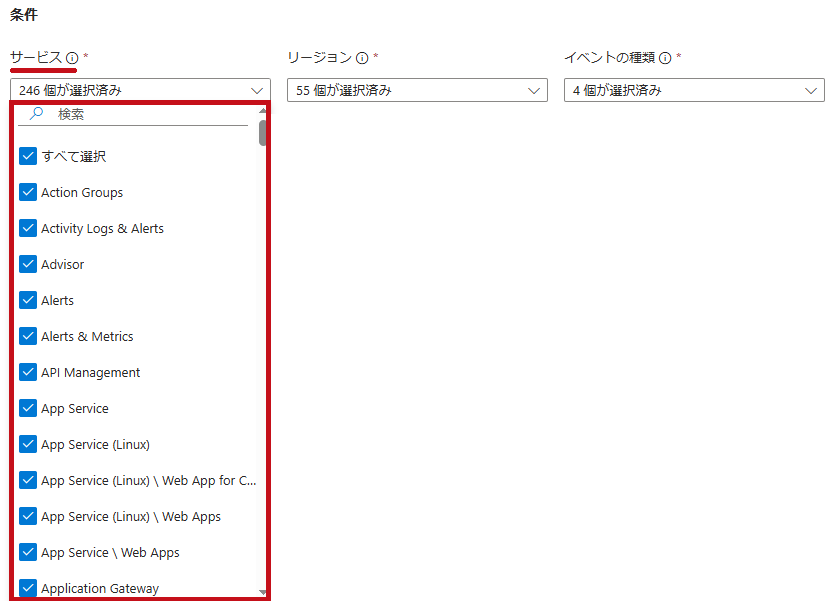Click the Alerts & Metrics label text

click(x=87, y=337)
